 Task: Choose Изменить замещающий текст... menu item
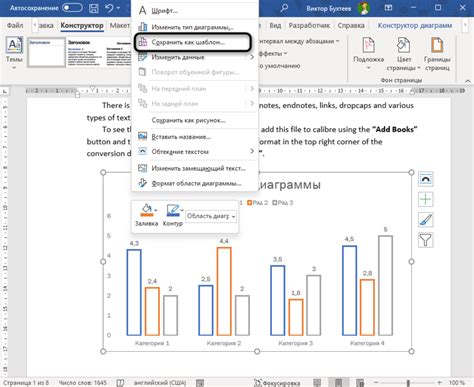click(x=195, y=168)
